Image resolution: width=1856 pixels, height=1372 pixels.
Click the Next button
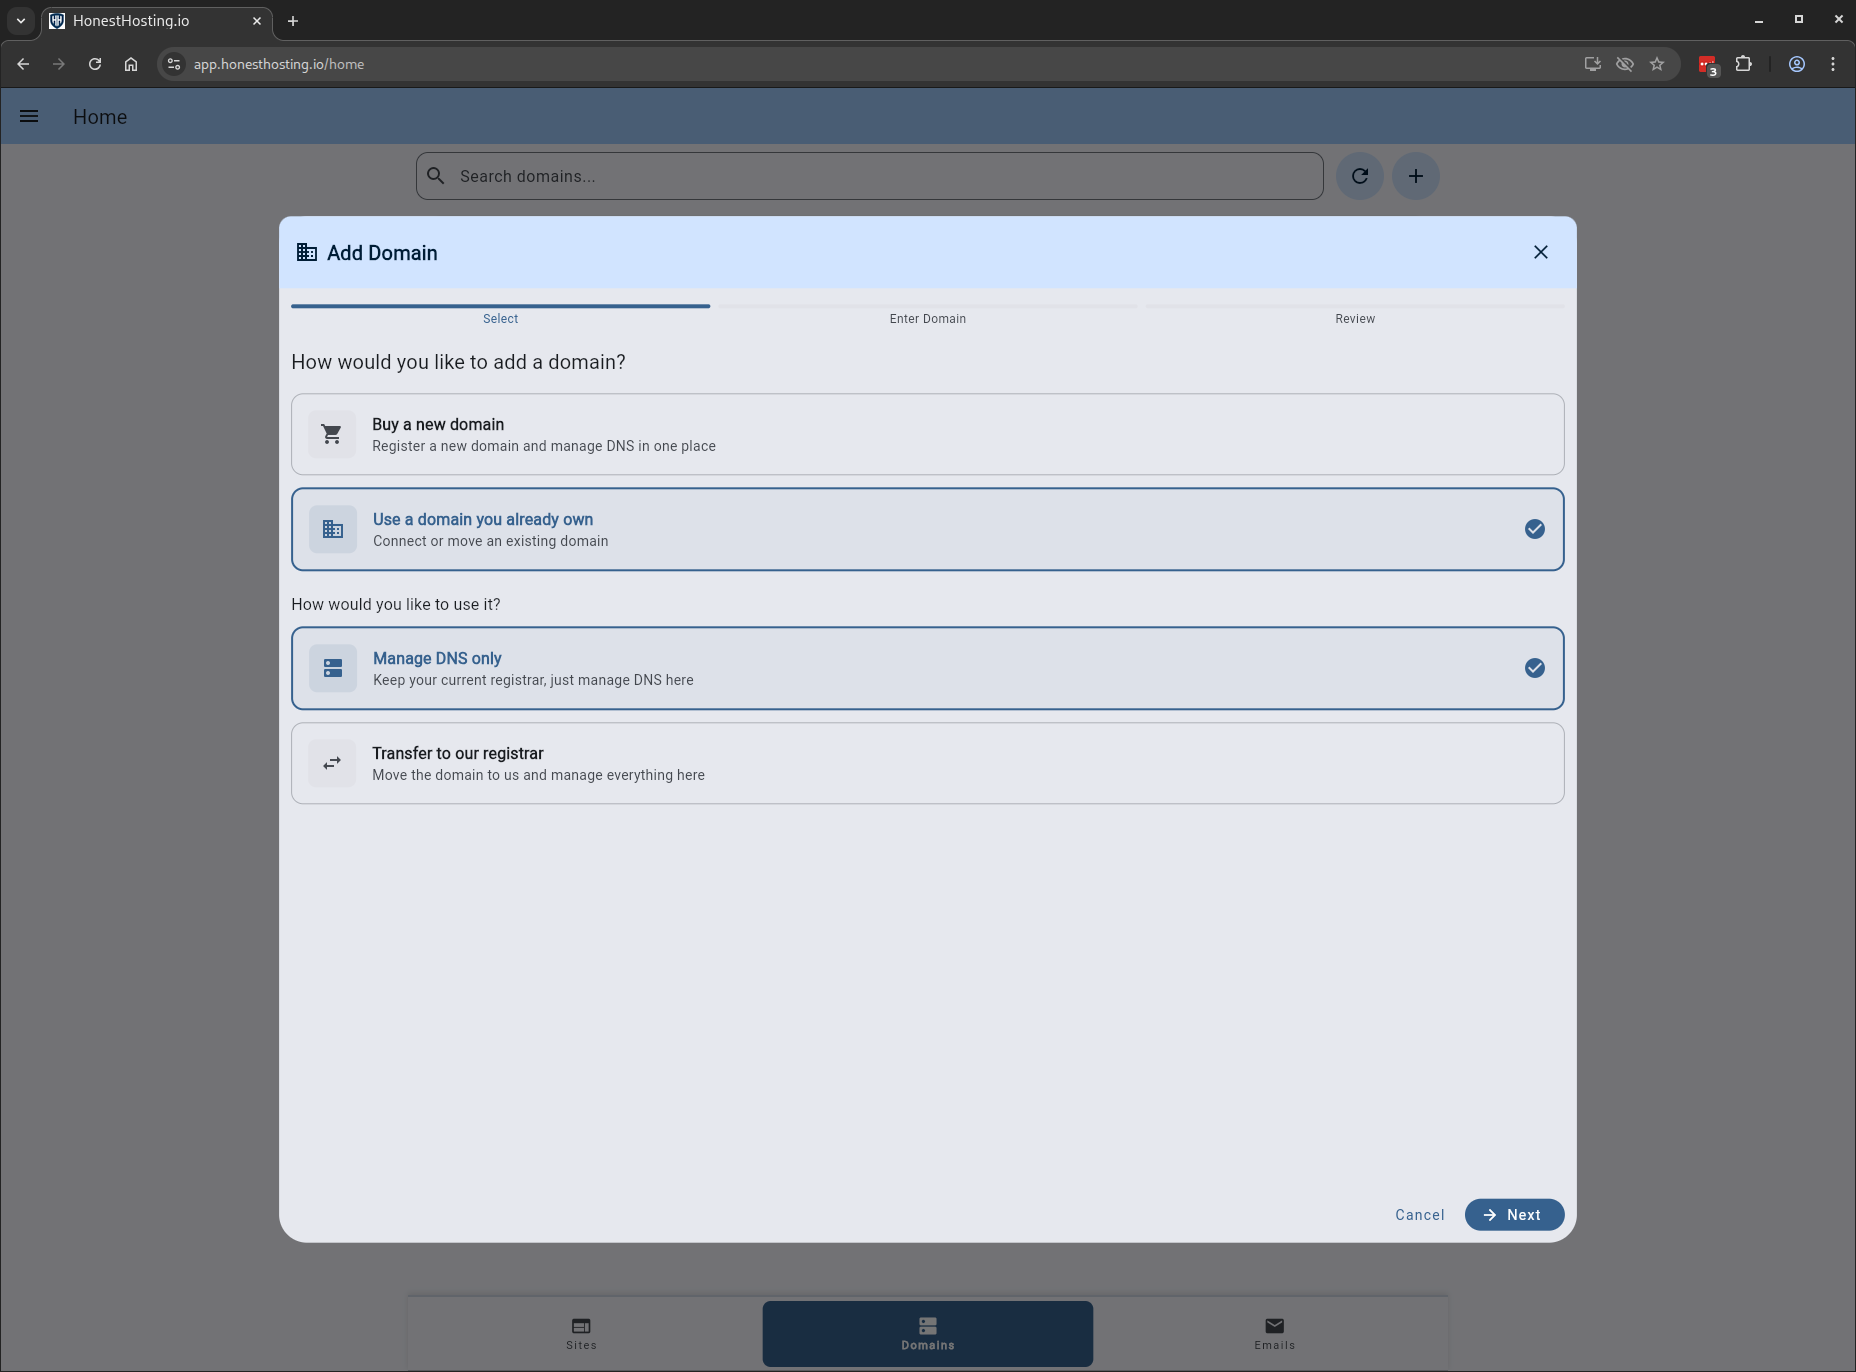coord(1513,1215)
